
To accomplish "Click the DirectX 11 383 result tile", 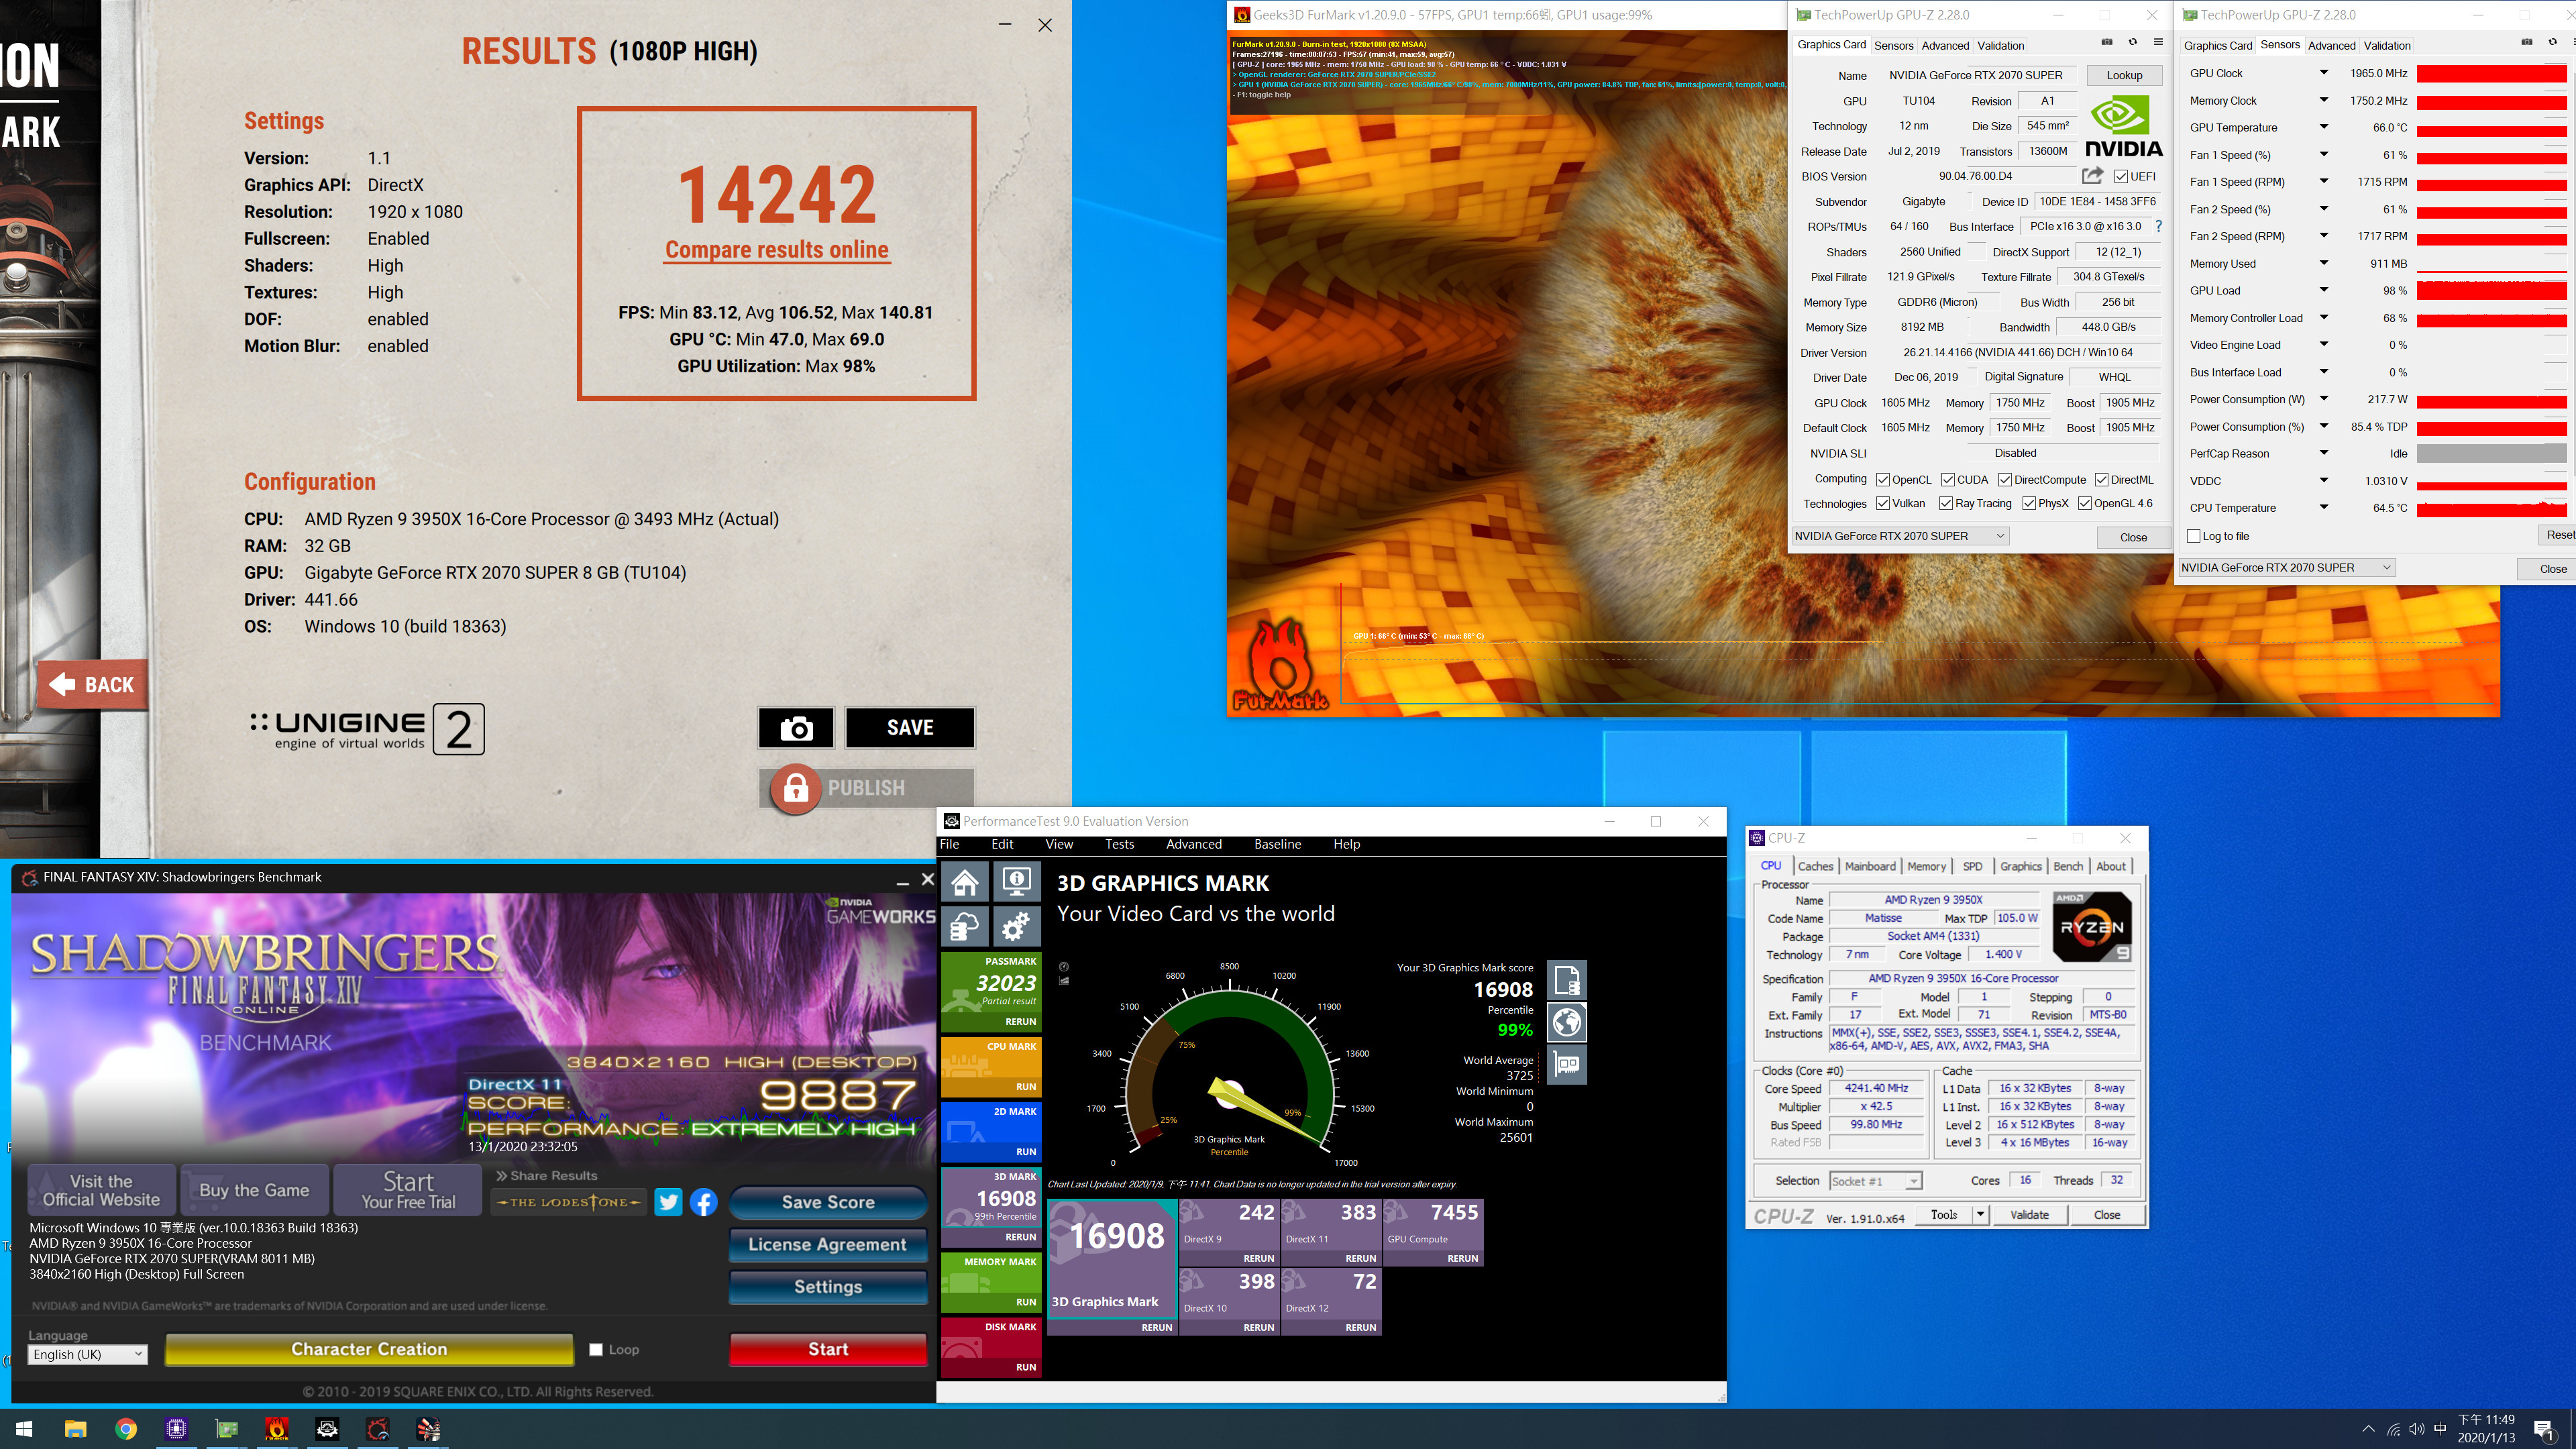I will pyautogui.click(x=1331, y=1232).
